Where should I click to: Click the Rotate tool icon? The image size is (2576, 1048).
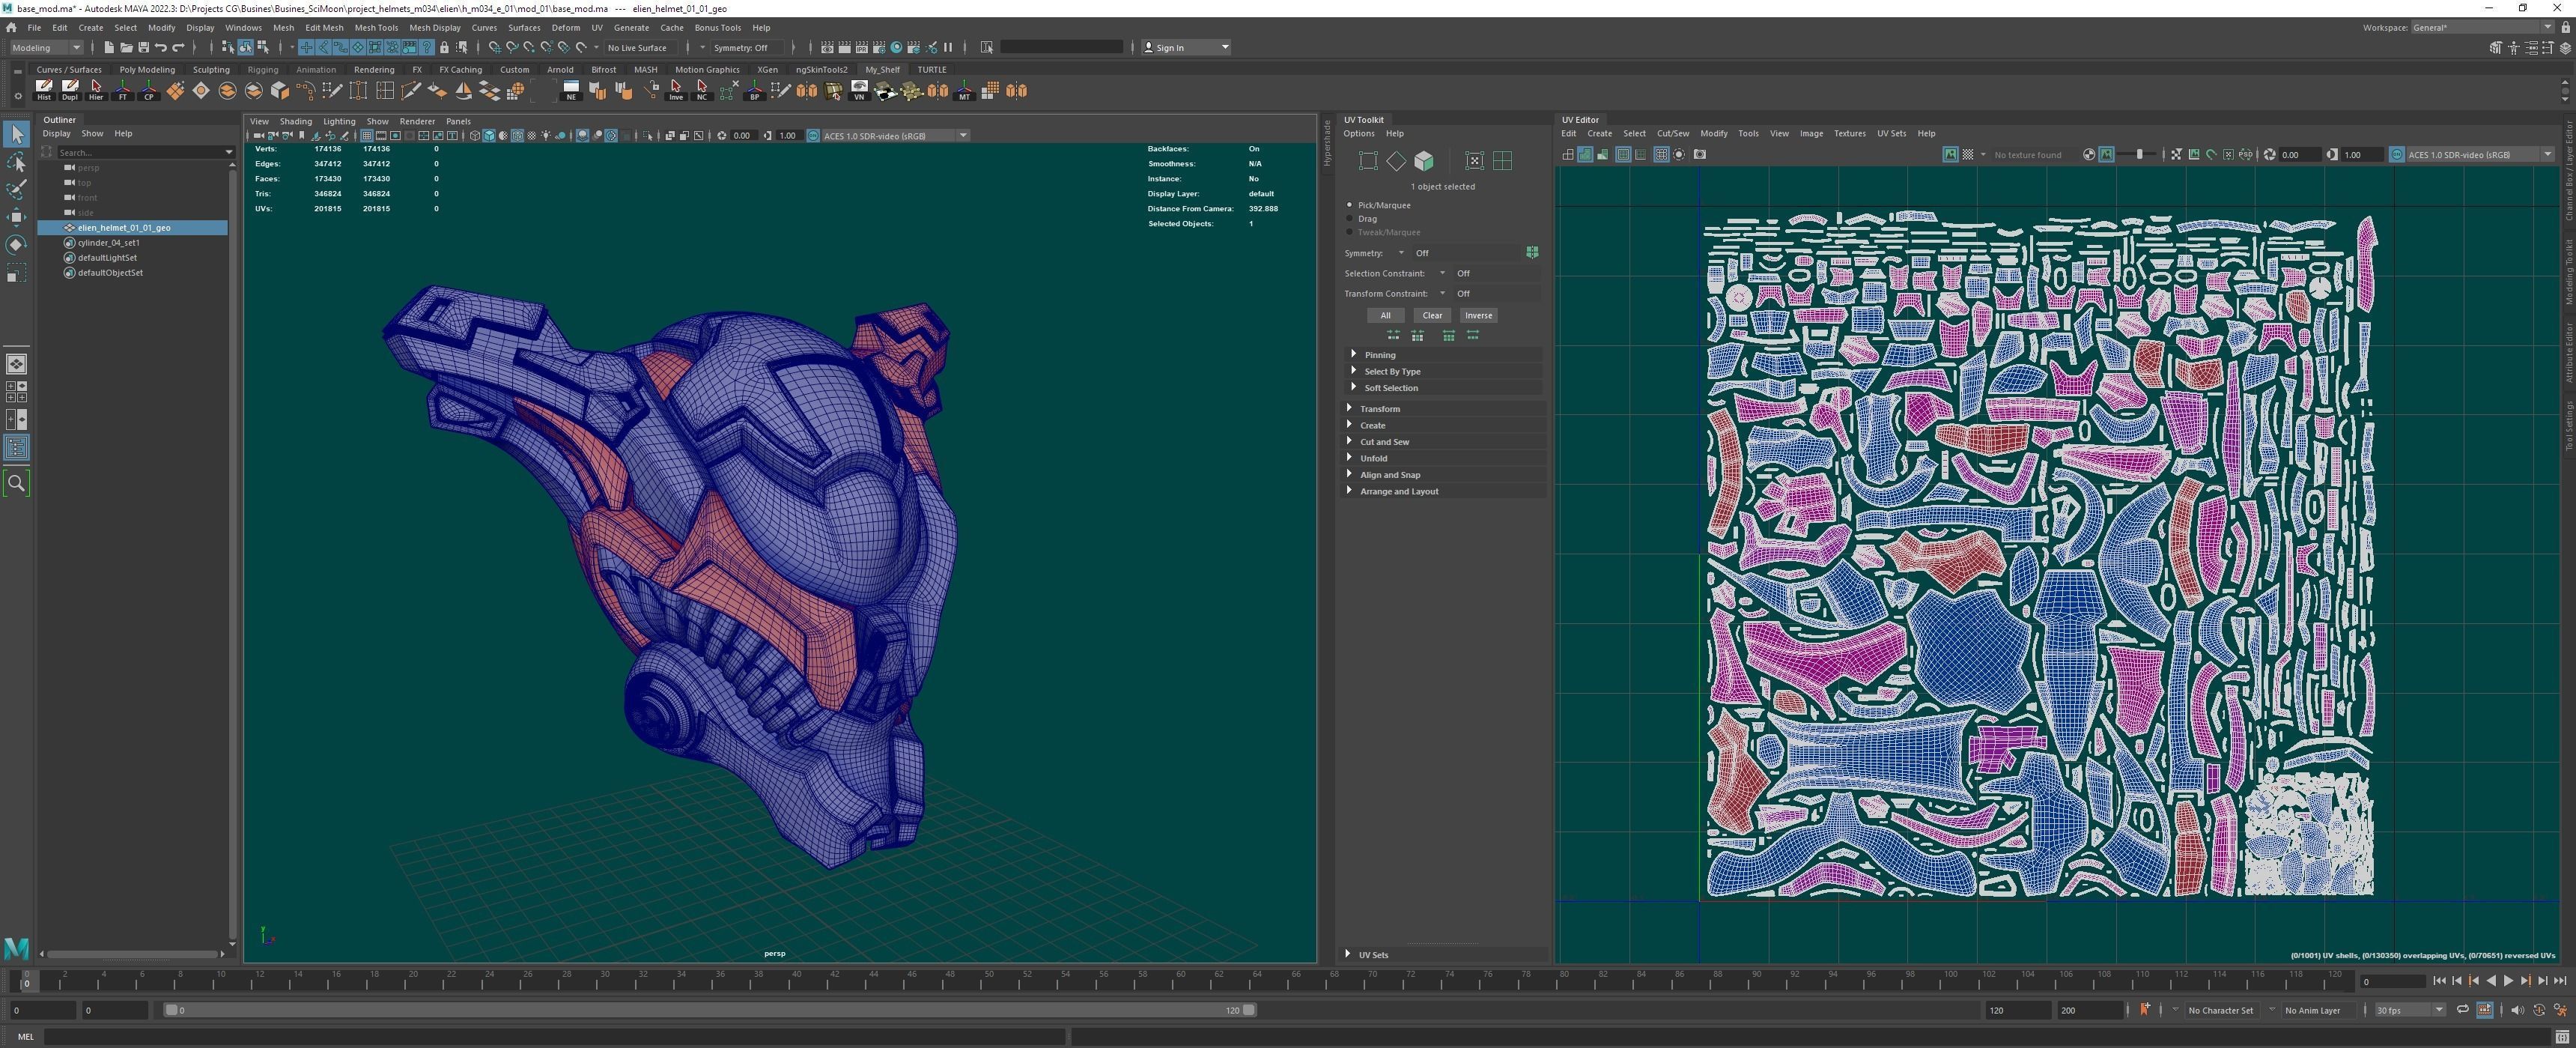[x=16, y=245]
